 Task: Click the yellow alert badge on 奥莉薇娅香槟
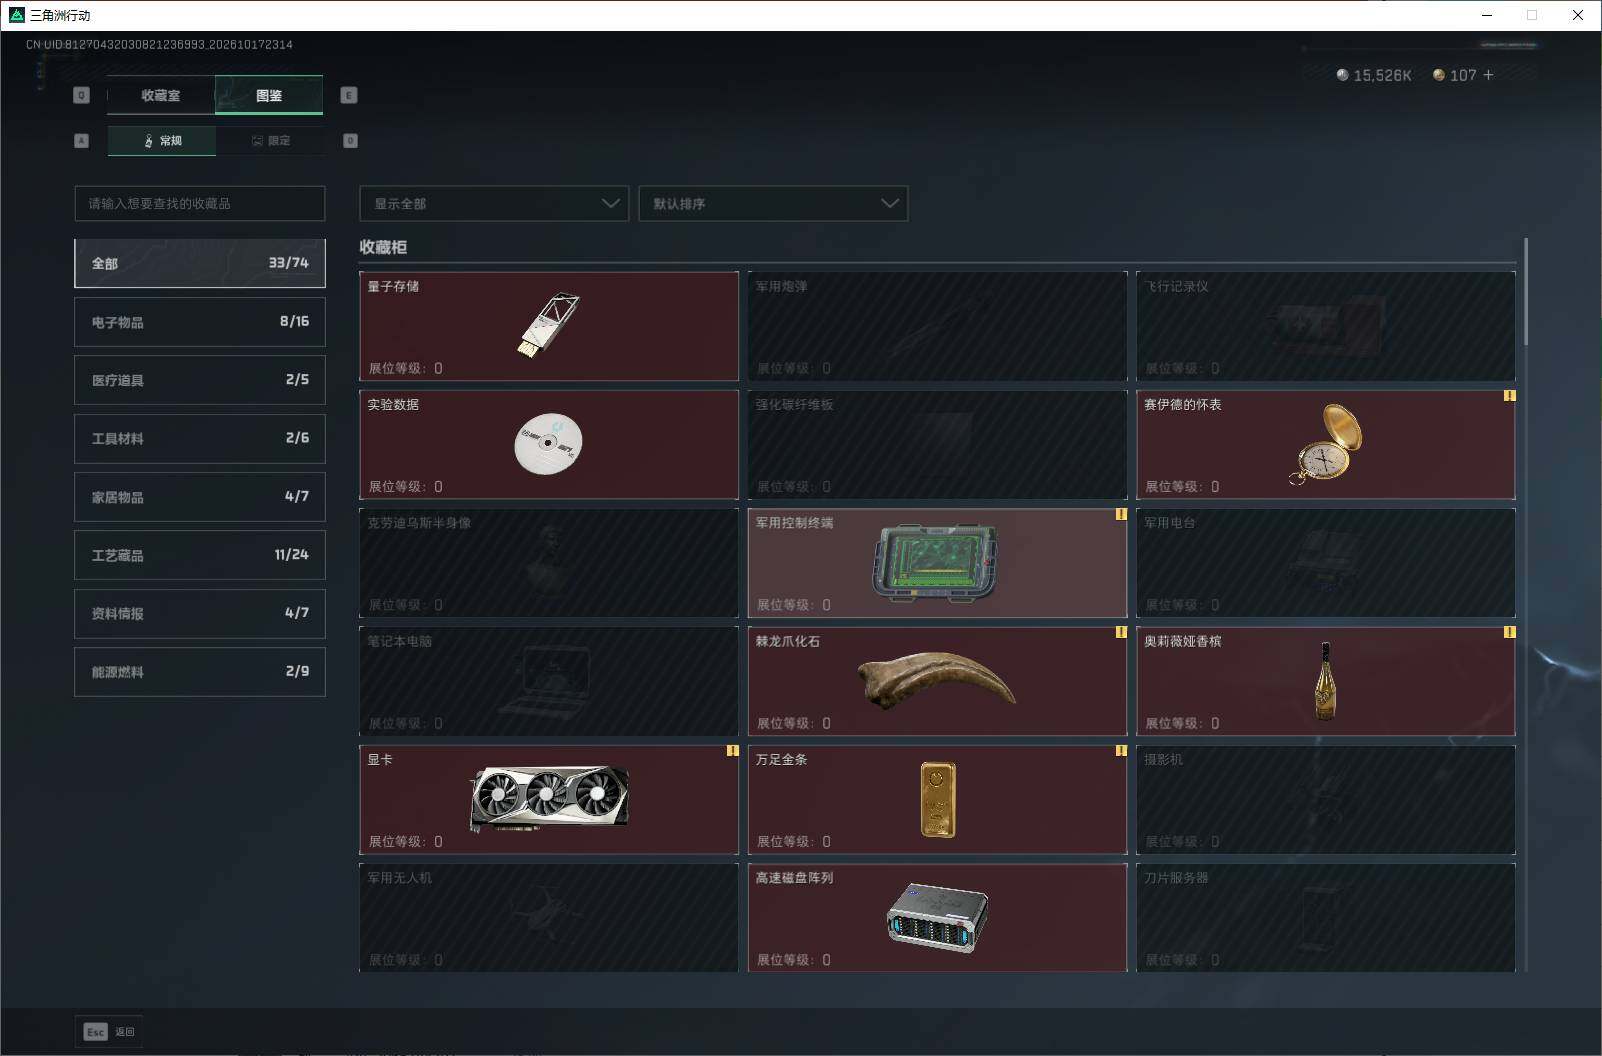1509,632
